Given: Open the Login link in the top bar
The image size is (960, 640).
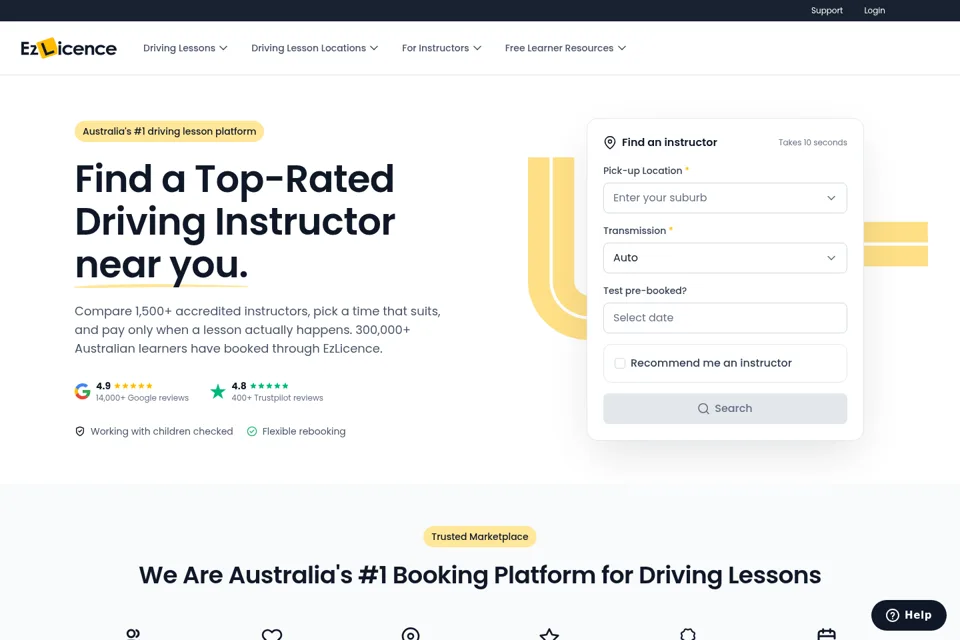Looking at the screenshot, I should click(874, 10).
